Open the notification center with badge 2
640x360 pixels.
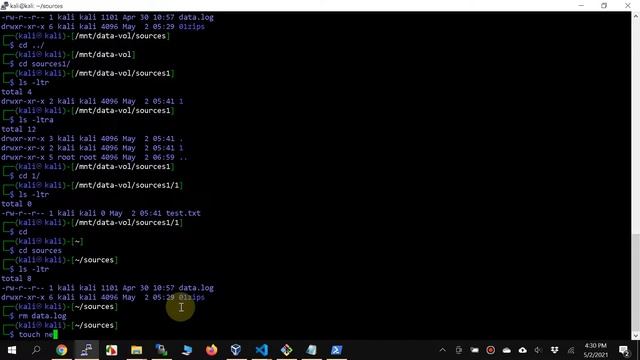tap(624, 351)
